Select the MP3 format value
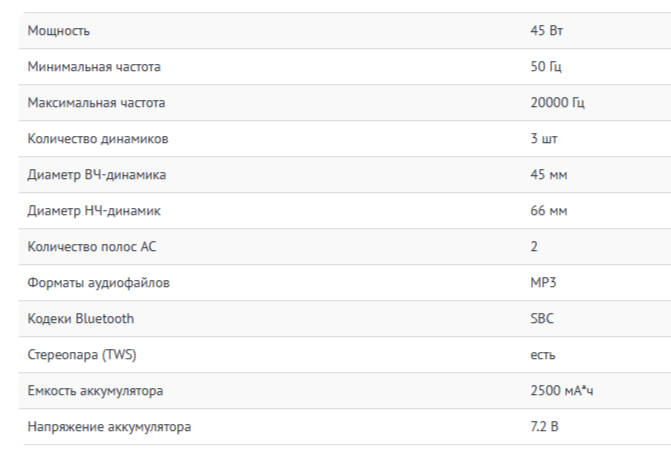671x453 pixels. click(543, 282)
